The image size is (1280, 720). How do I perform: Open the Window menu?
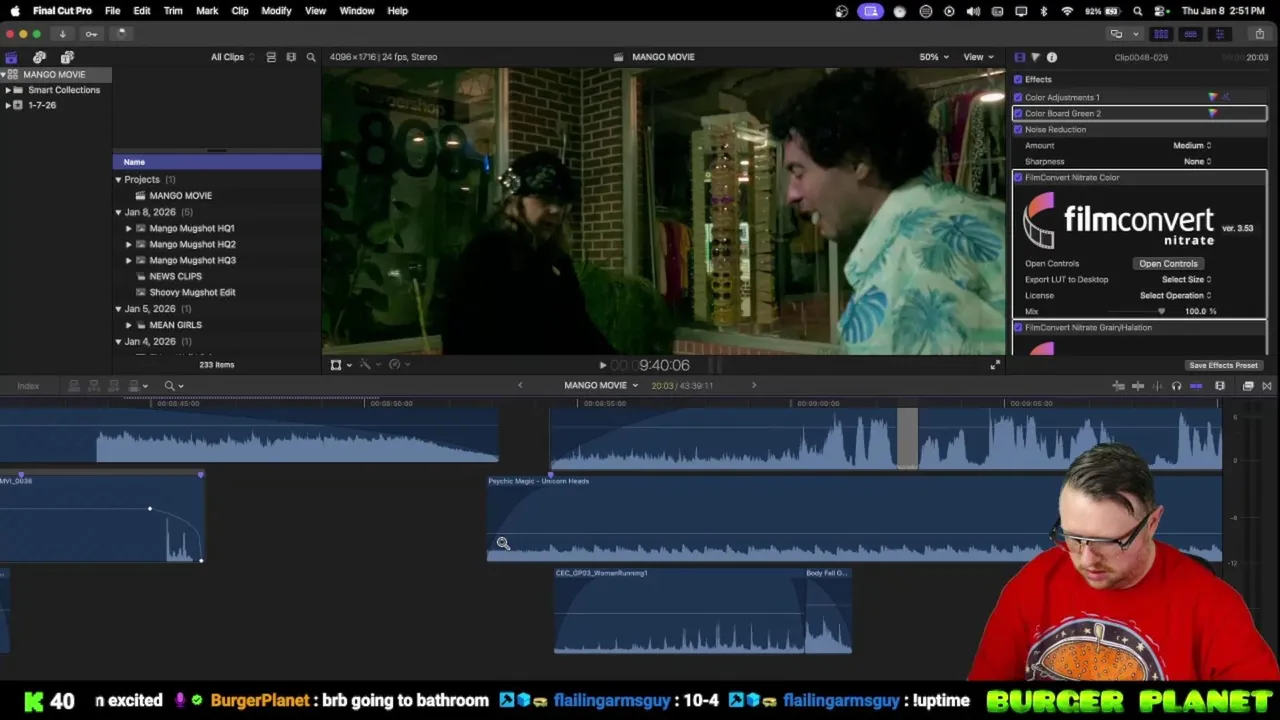pyautogui.click(x=357, y=11)
